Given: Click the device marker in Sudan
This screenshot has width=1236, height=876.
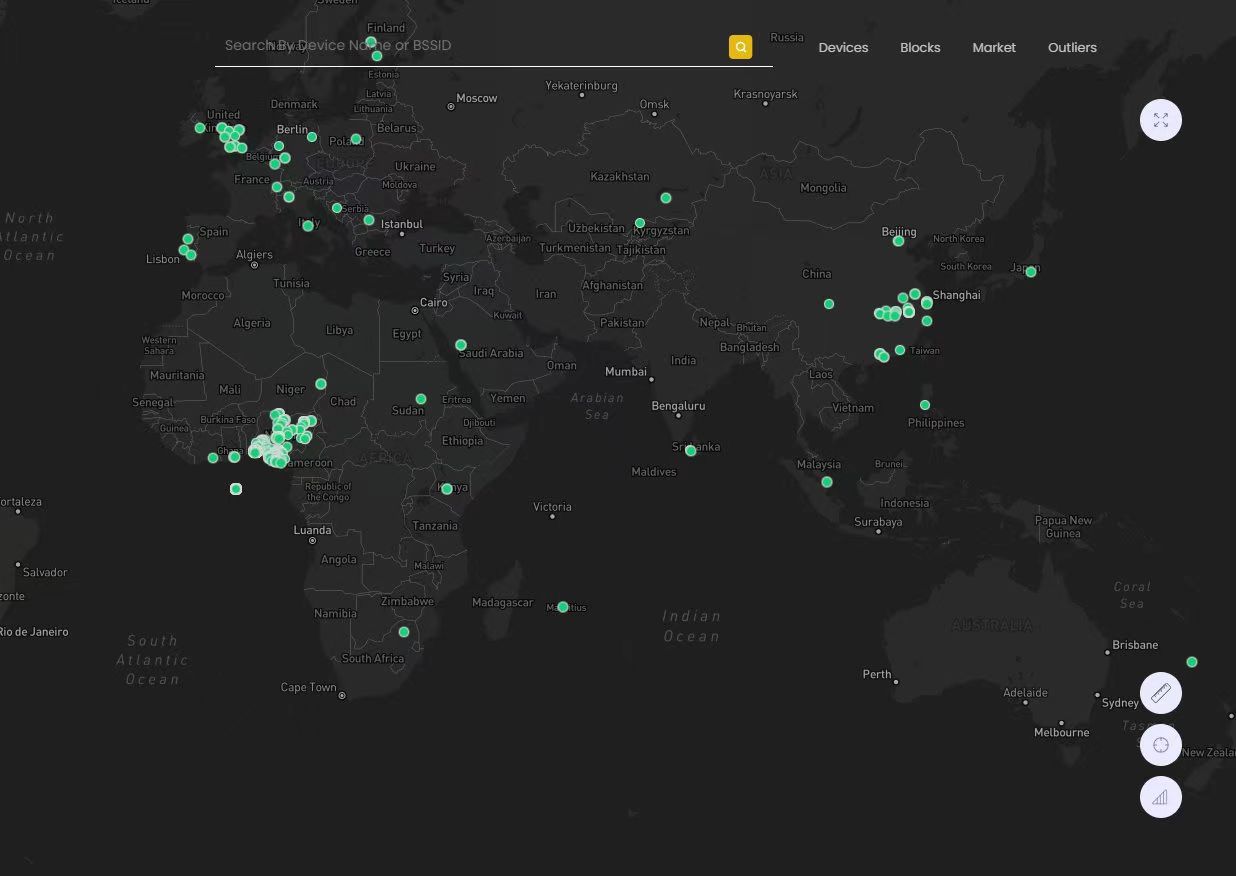Looking at the screenshot, I should (x=421, y=399).
